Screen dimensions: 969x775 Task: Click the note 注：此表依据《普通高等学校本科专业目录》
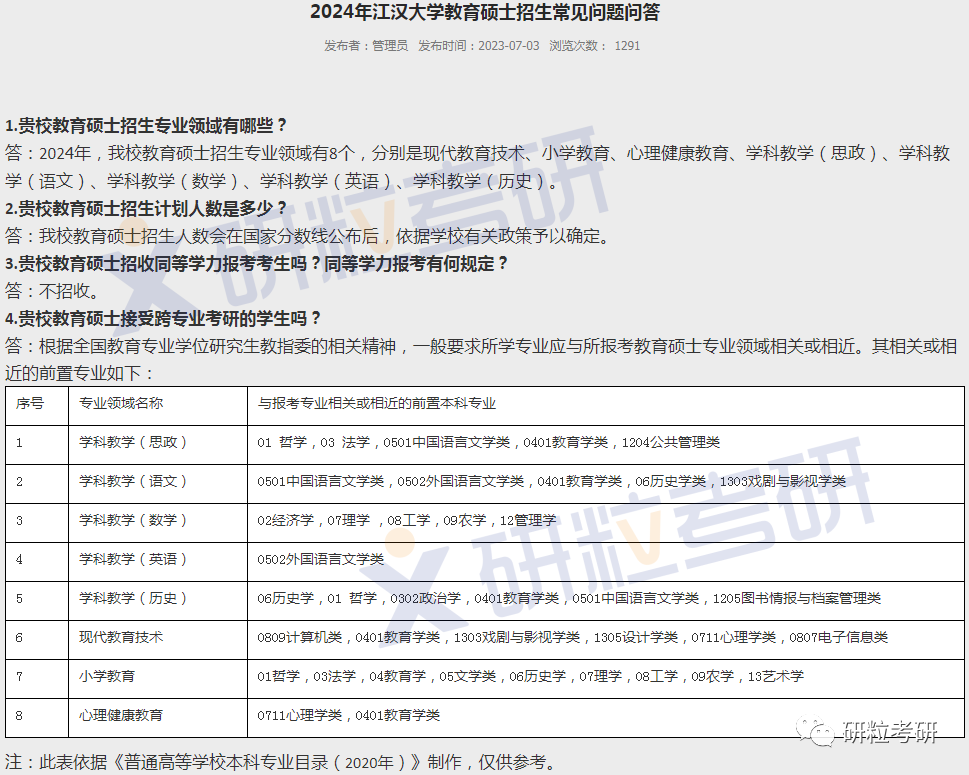click(281, 762)
